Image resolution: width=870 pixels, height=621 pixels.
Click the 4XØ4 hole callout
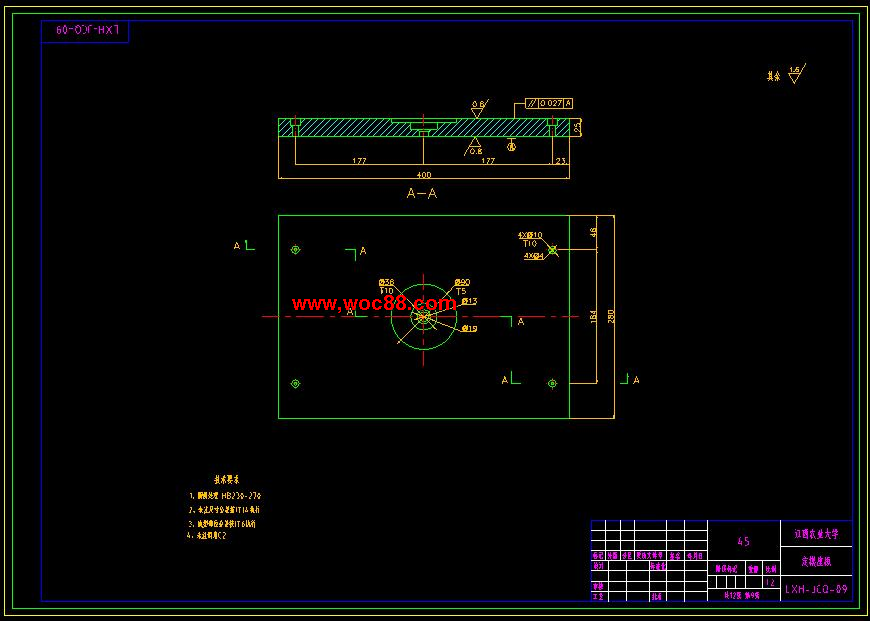(534, 256)
